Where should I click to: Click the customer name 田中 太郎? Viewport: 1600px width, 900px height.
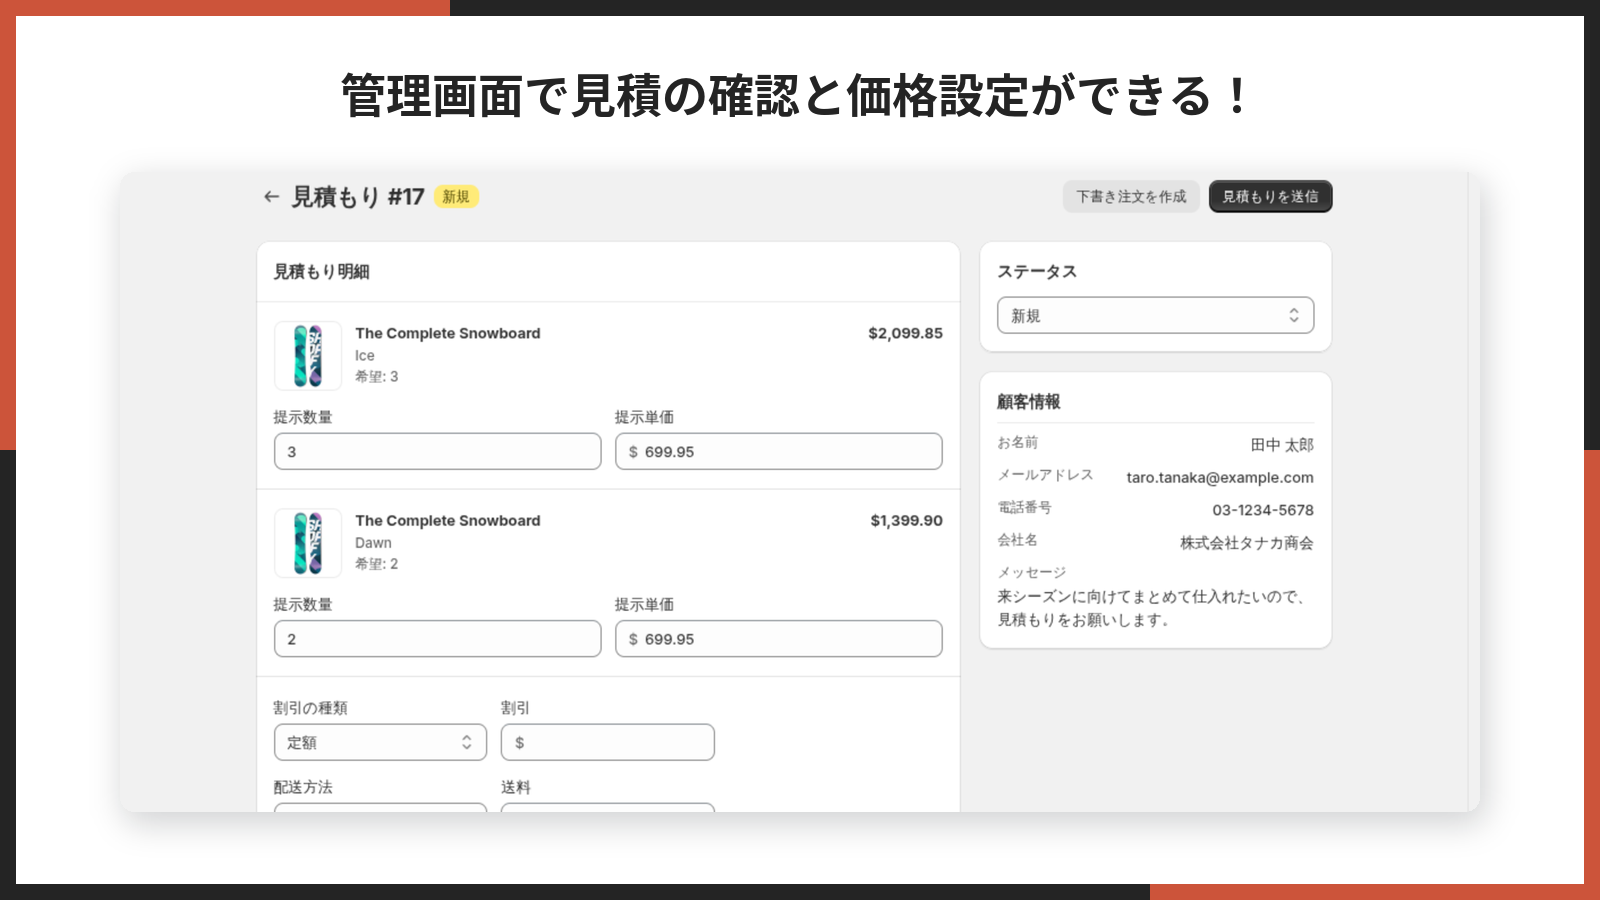click(x=1282, y=445)
